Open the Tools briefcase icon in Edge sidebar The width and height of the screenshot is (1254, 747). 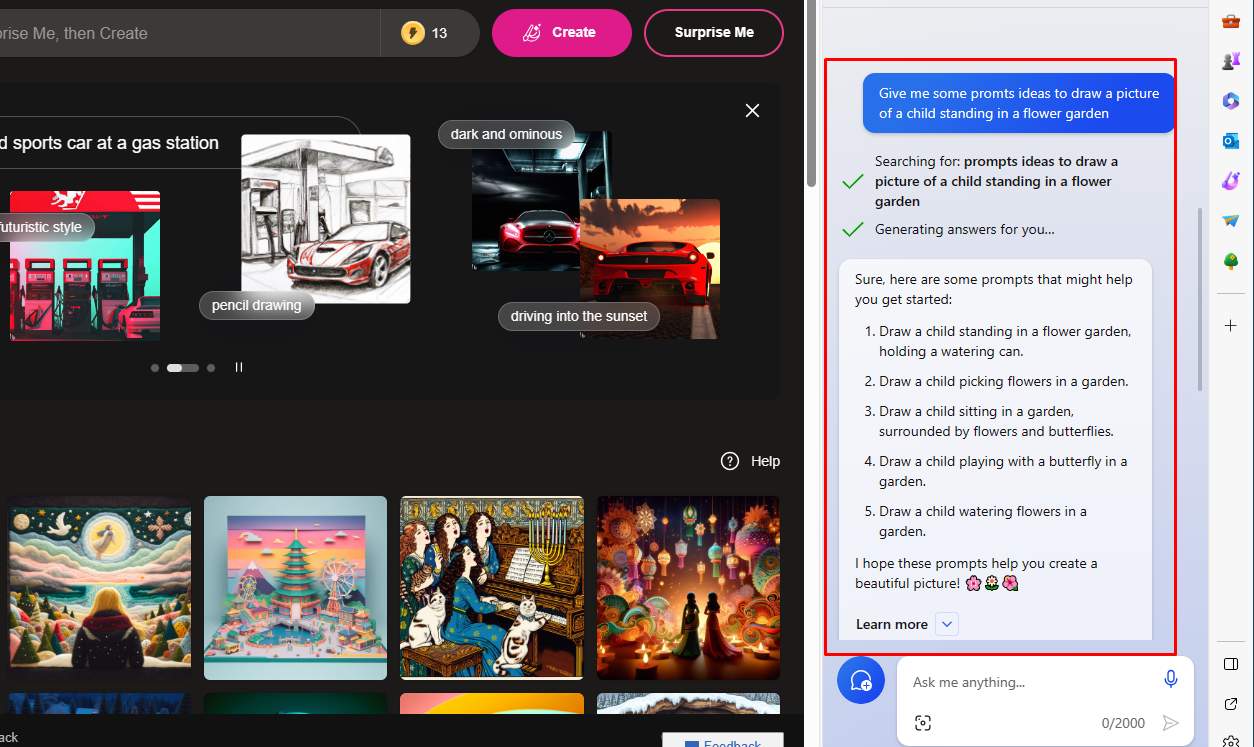pyautogui.click(x=1231, y=21)
